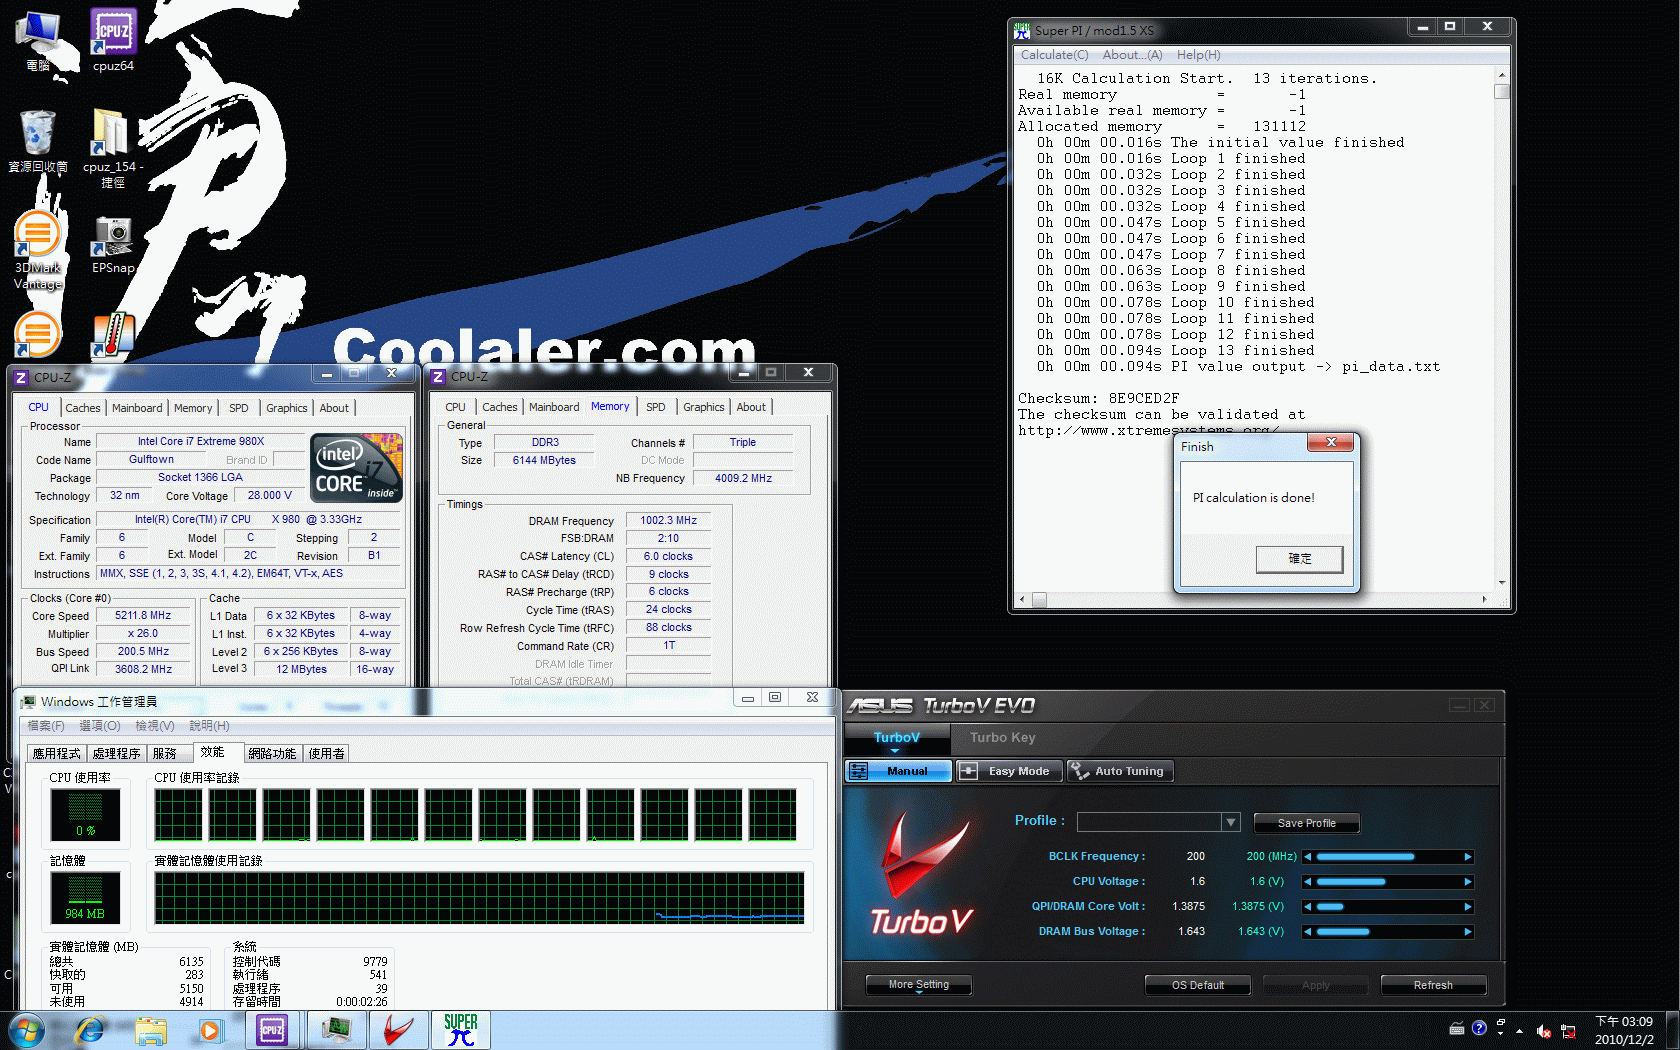
Task: Launch the 3DMark Vantage desktop shortcut
Action: pyautogui.click(x=37, y=250)
